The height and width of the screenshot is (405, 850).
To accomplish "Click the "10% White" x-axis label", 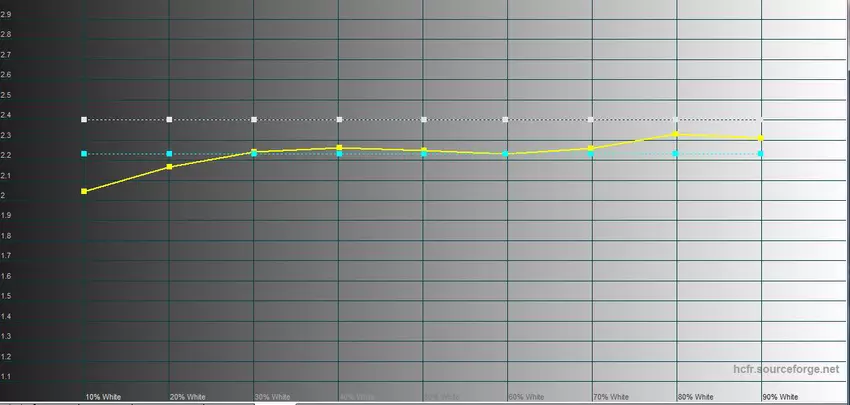I will click(x=103, y=397).
